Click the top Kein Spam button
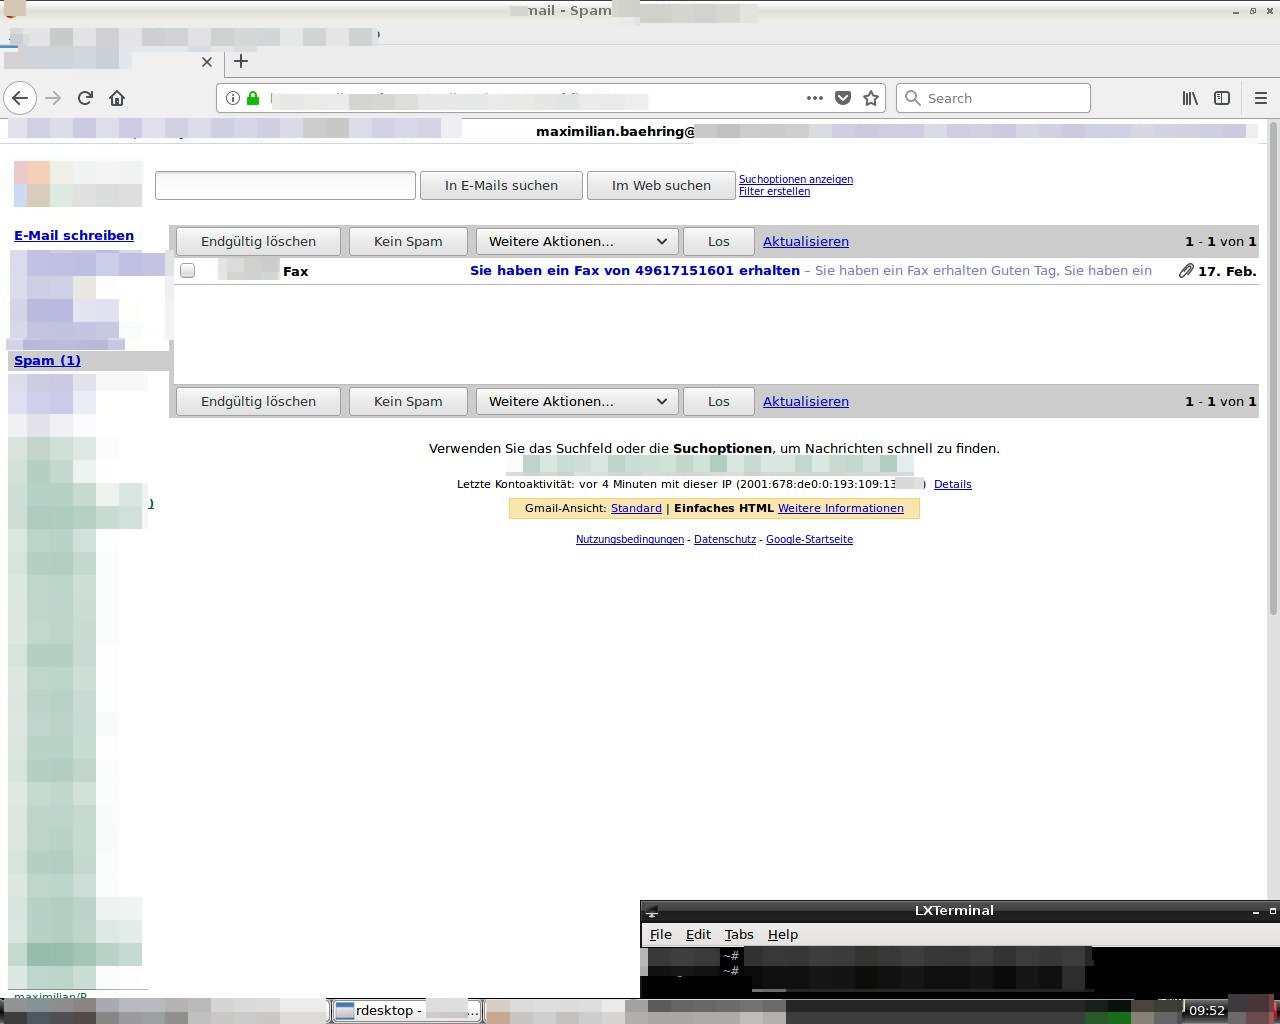Viewport: 1280px width, 1024px height. 408,241
